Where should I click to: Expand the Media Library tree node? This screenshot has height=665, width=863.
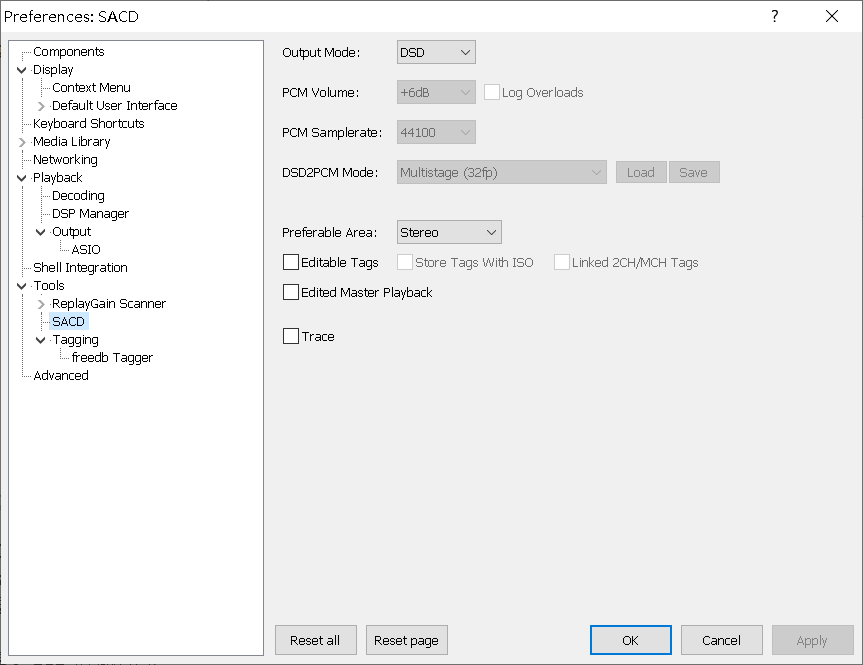point(22,142)
